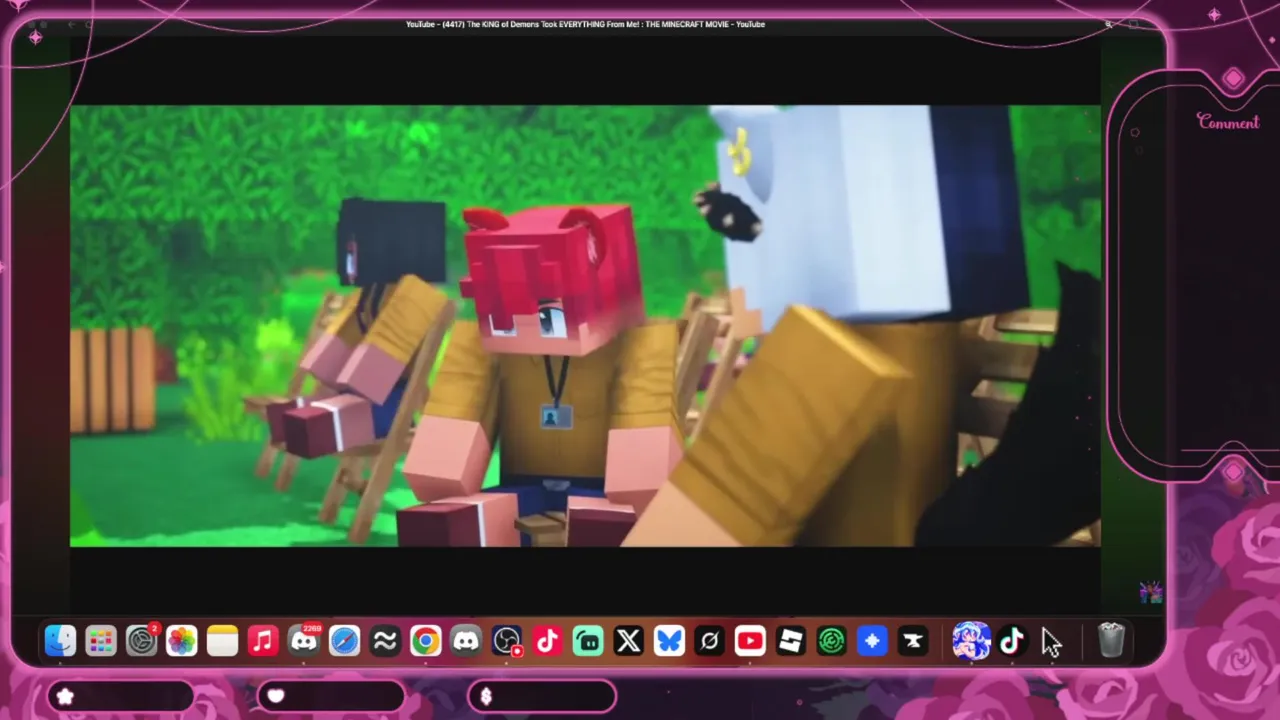Open OBS Studio from the dock

point(507,641)
